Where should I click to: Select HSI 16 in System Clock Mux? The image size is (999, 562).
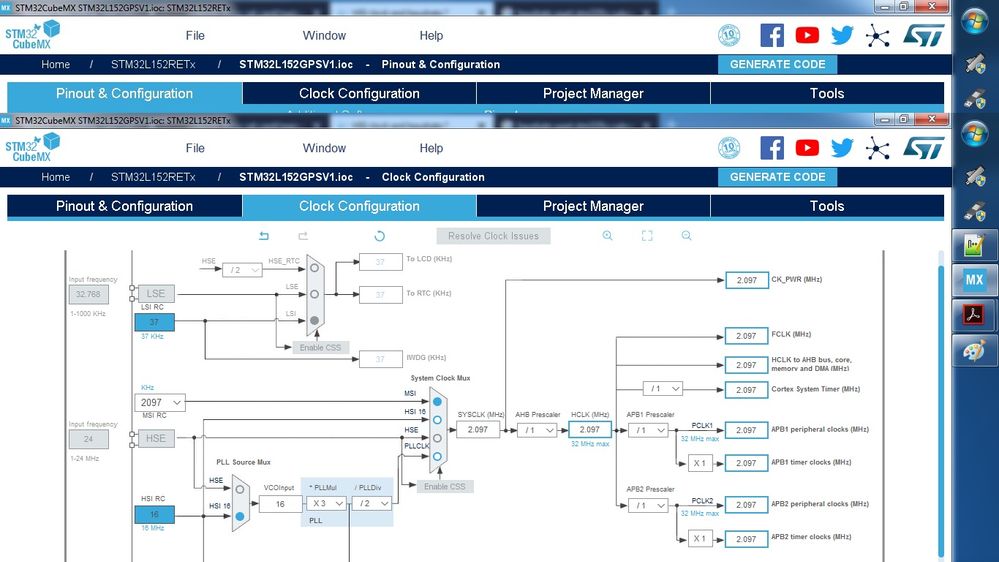click(x=437, y=420)
